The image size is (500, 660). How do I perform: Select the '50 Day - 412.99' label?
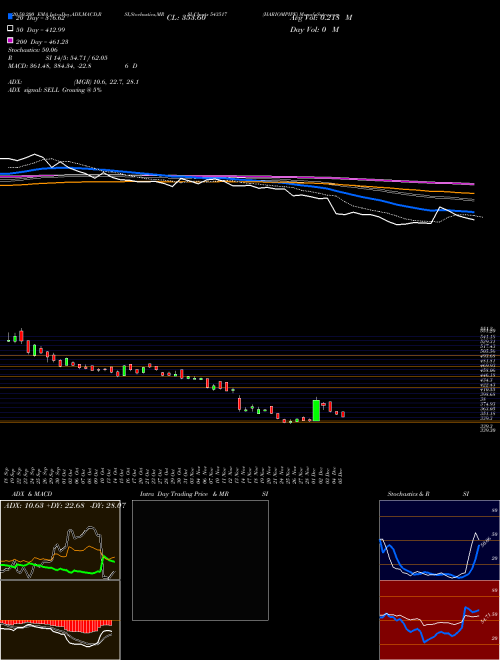[40, 30]
